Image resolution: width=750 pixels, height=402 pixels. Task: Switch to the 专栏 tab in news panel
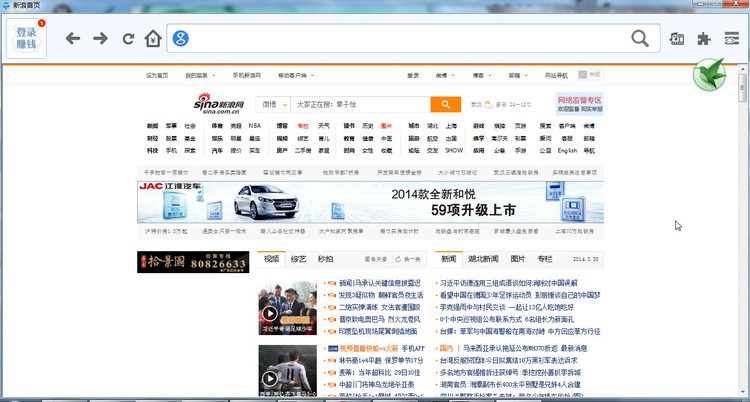pyautogui.click(x=545, y=259)
